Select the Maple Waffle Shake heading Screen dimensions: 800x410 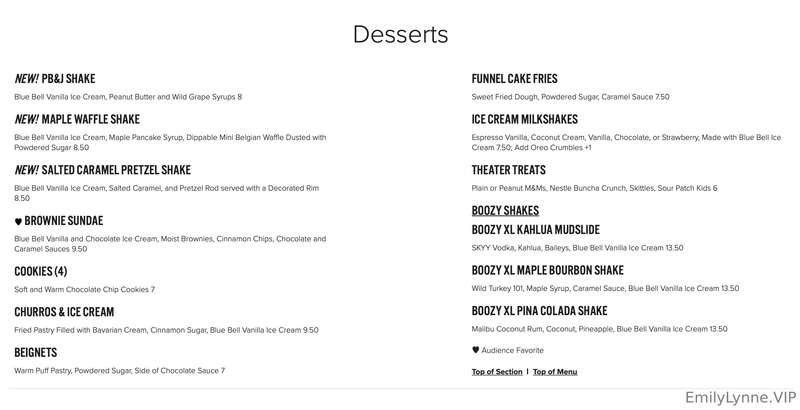tap(77, 119)
